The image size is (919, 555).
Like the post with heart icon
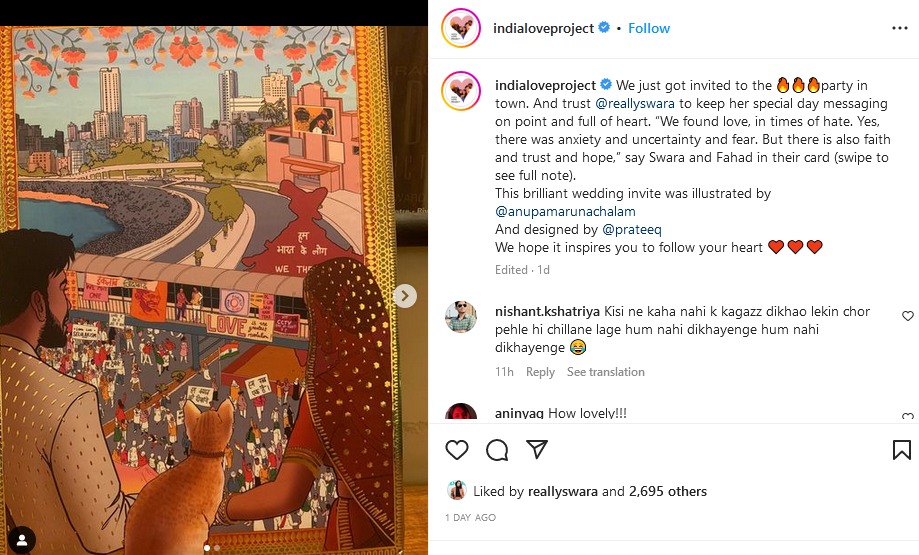pyautogui.click(x=457, y=450)
